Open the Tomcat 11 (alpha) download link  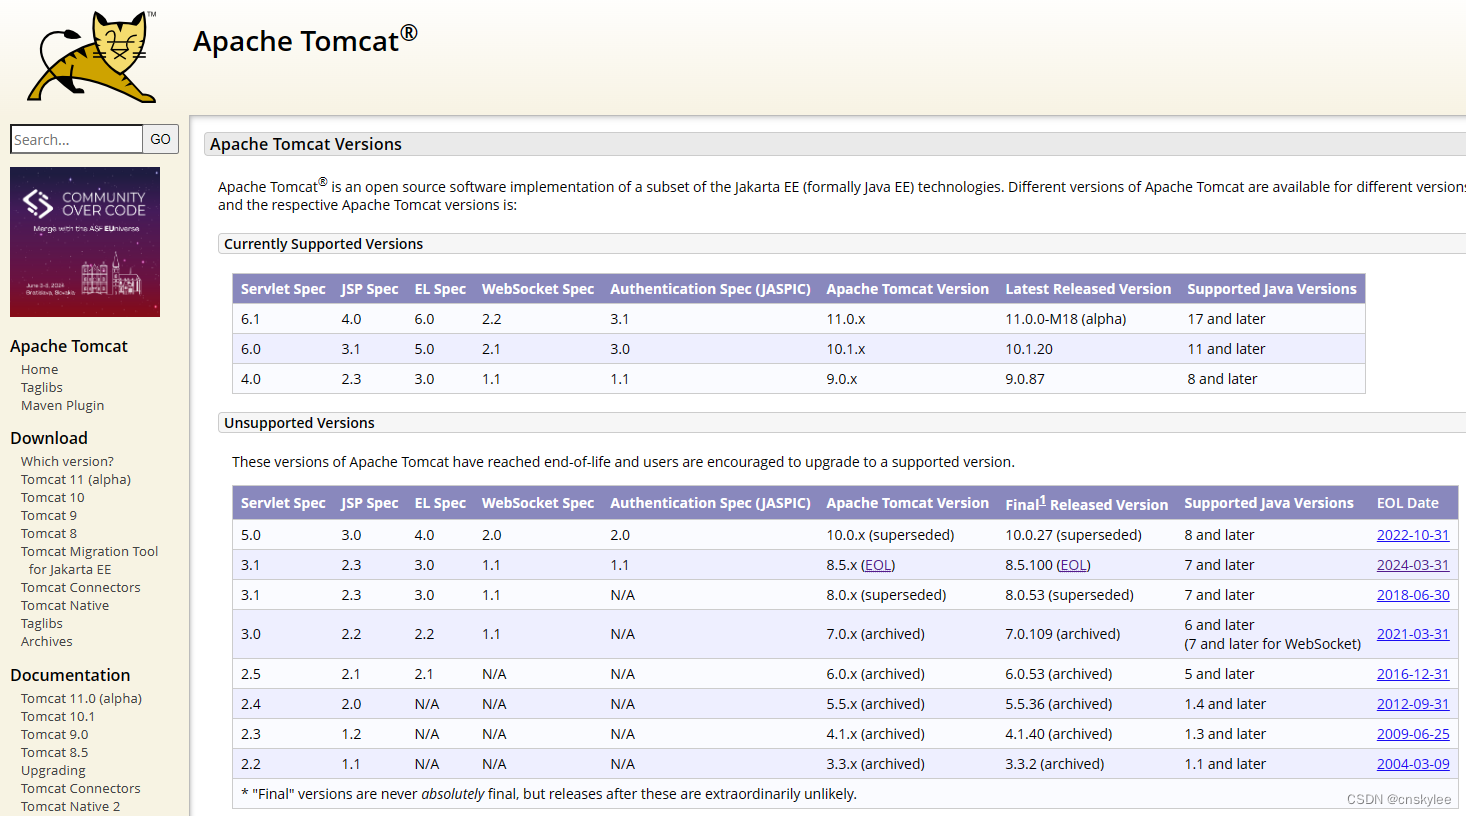(x=75, y=479)
